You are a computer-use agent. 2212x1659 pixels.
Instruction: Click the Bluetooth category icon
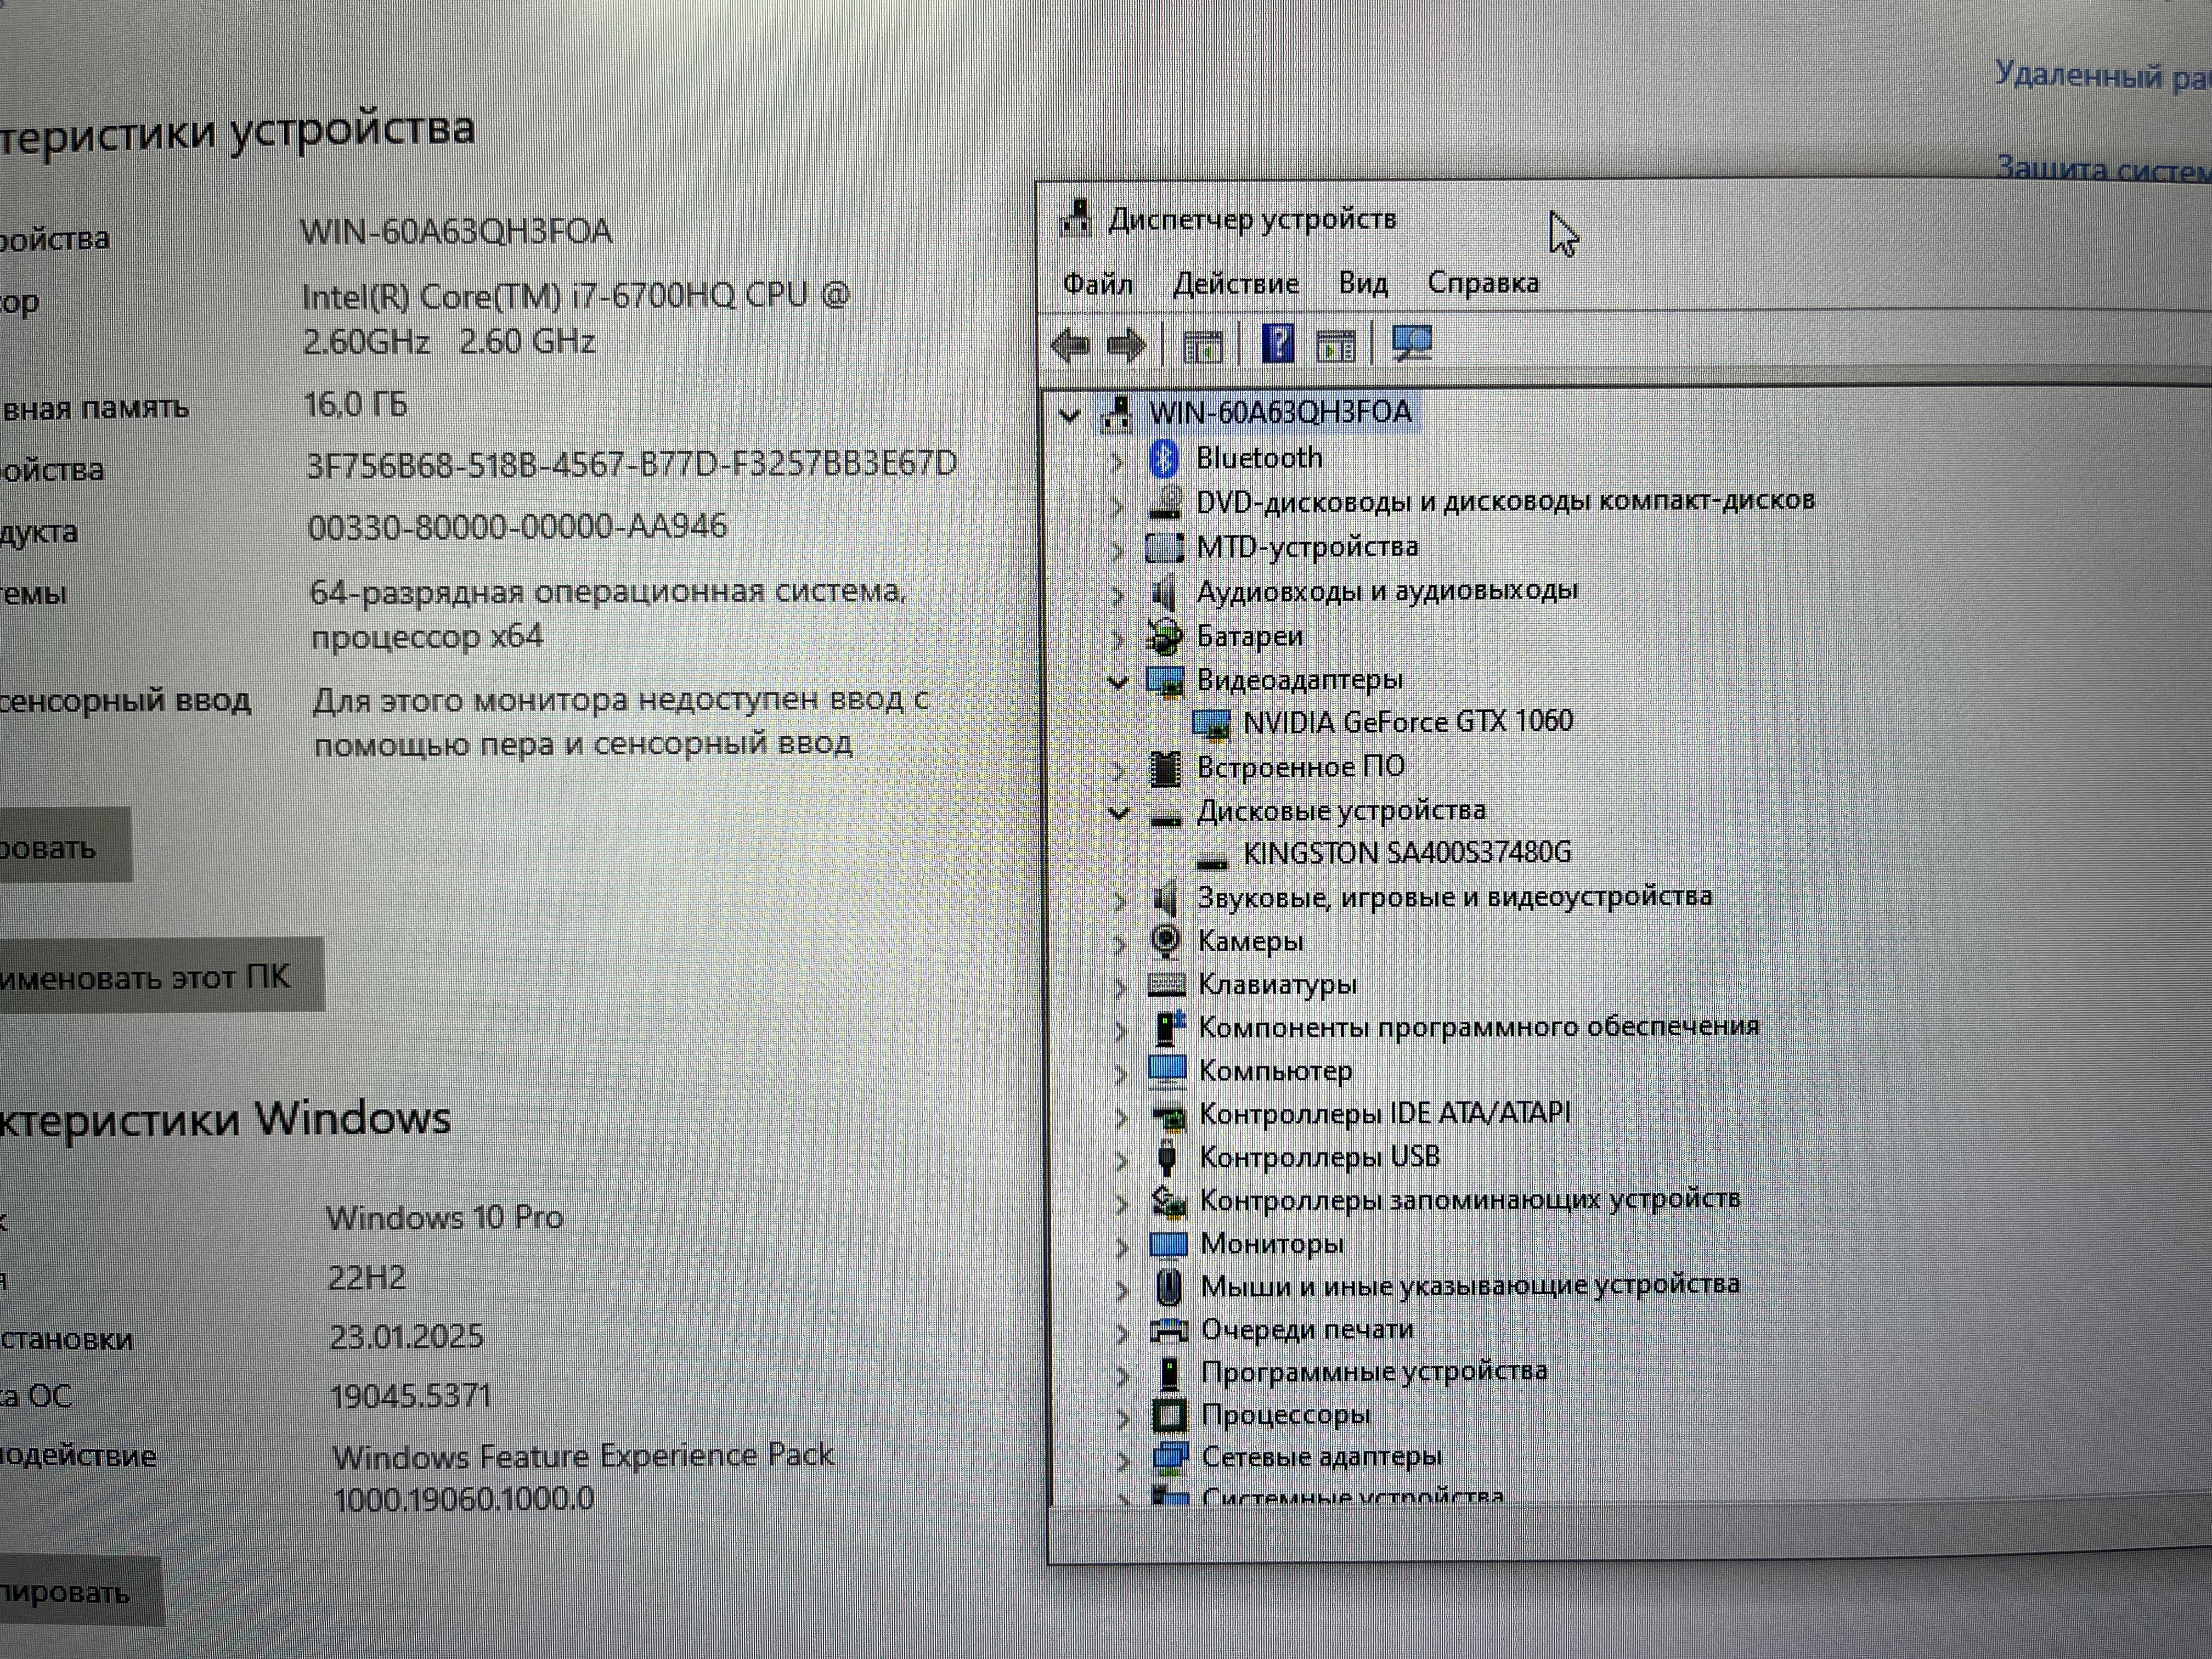1163,459
